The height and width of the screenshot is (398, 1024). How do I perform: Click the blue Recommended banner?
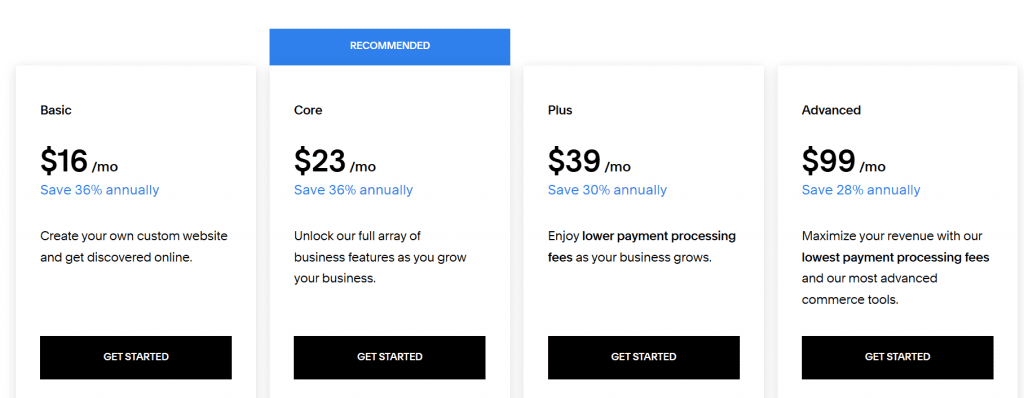390,46
